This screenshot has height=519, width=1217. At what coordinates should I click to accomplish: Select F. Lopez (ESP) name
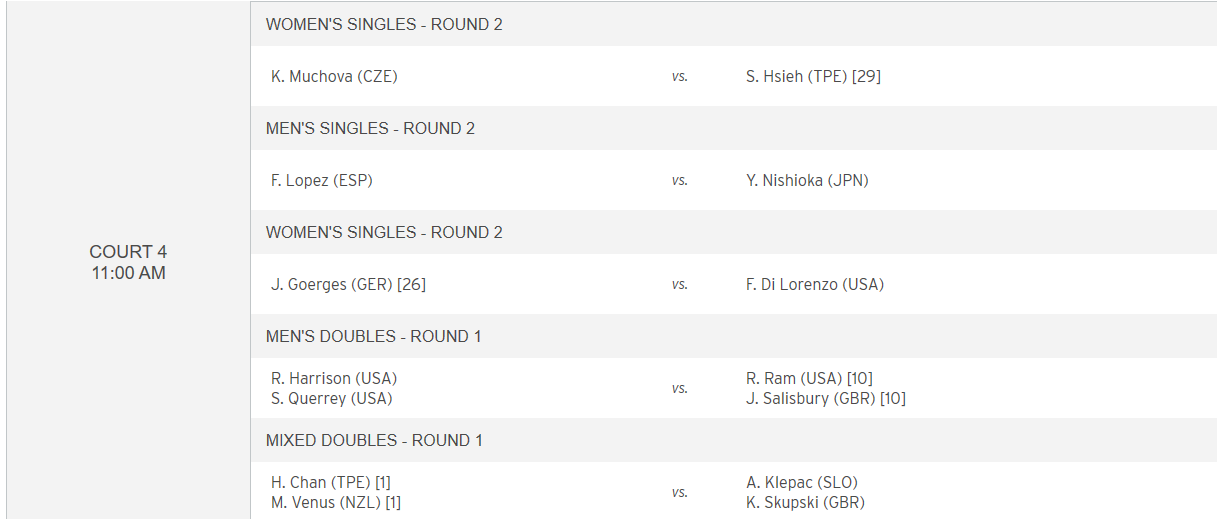[x=322, y=180]
